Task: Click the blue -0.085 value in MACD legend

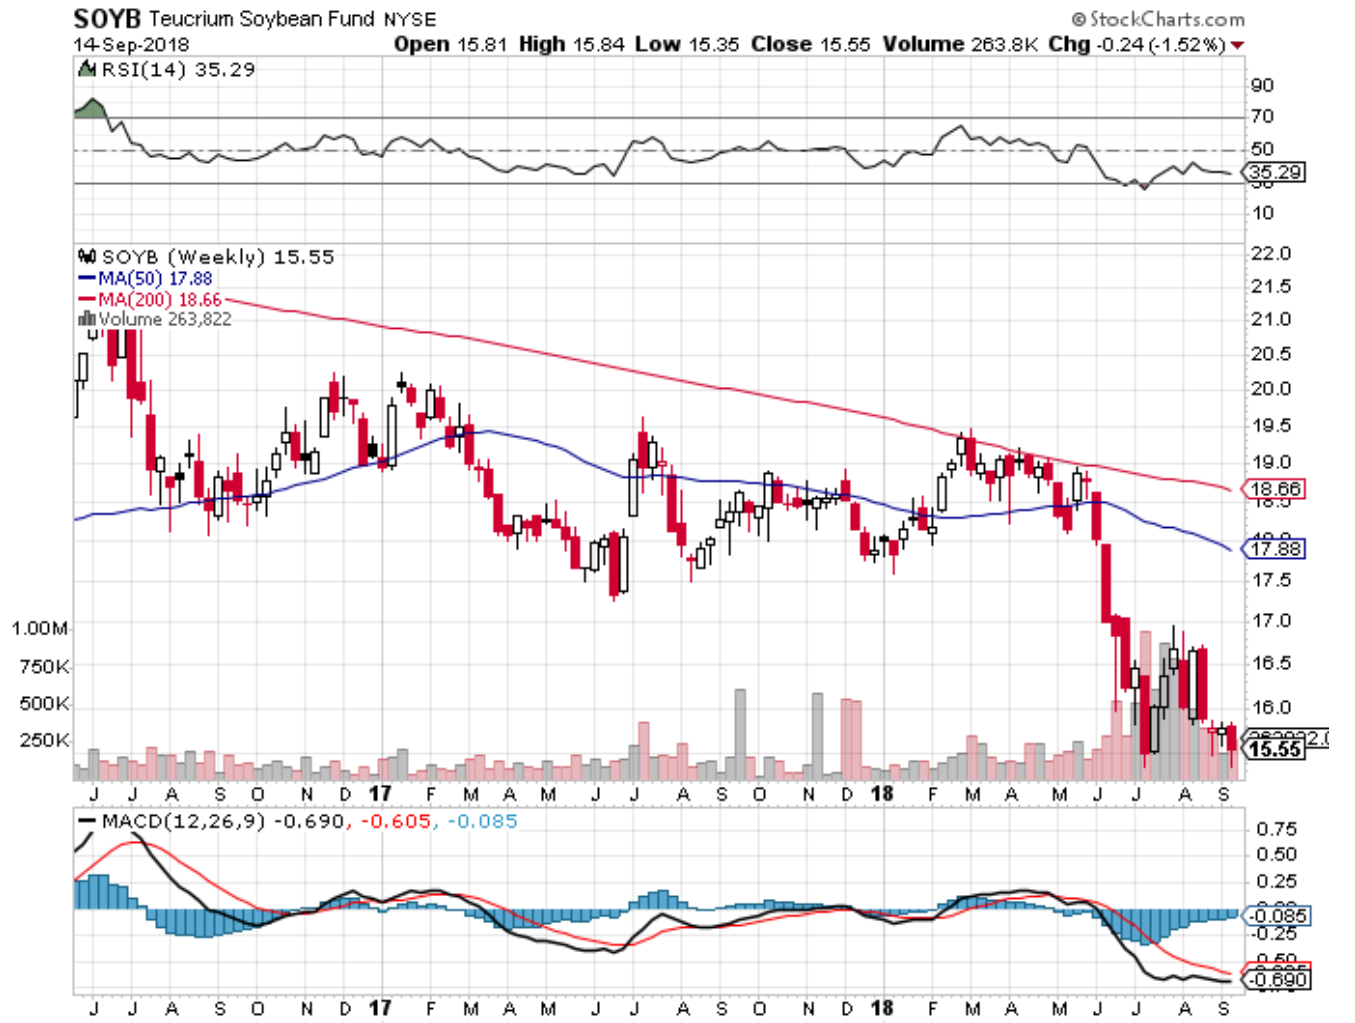Action: (x=482, y=822)
